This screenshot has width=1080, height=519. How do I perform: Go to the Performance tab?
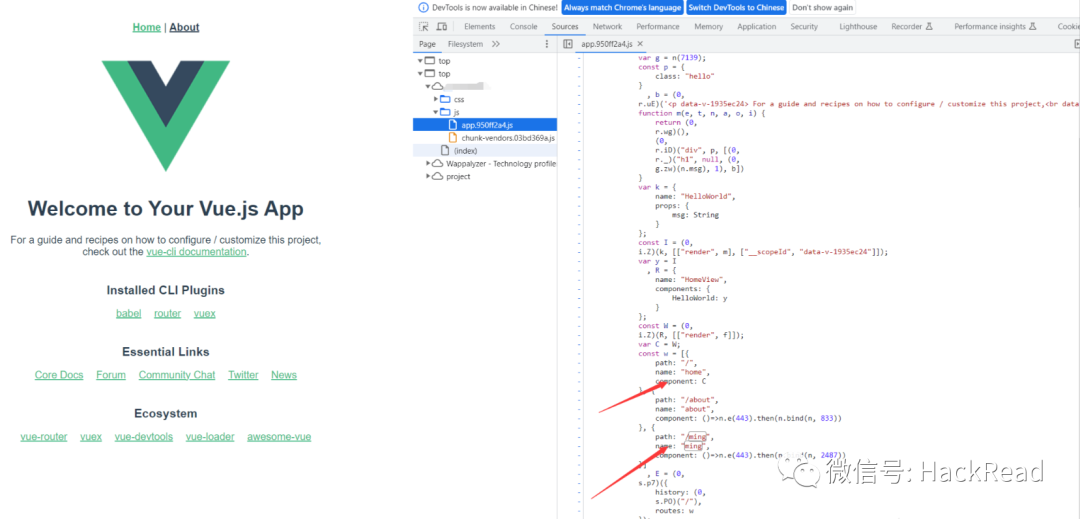(x=658, y=27)
